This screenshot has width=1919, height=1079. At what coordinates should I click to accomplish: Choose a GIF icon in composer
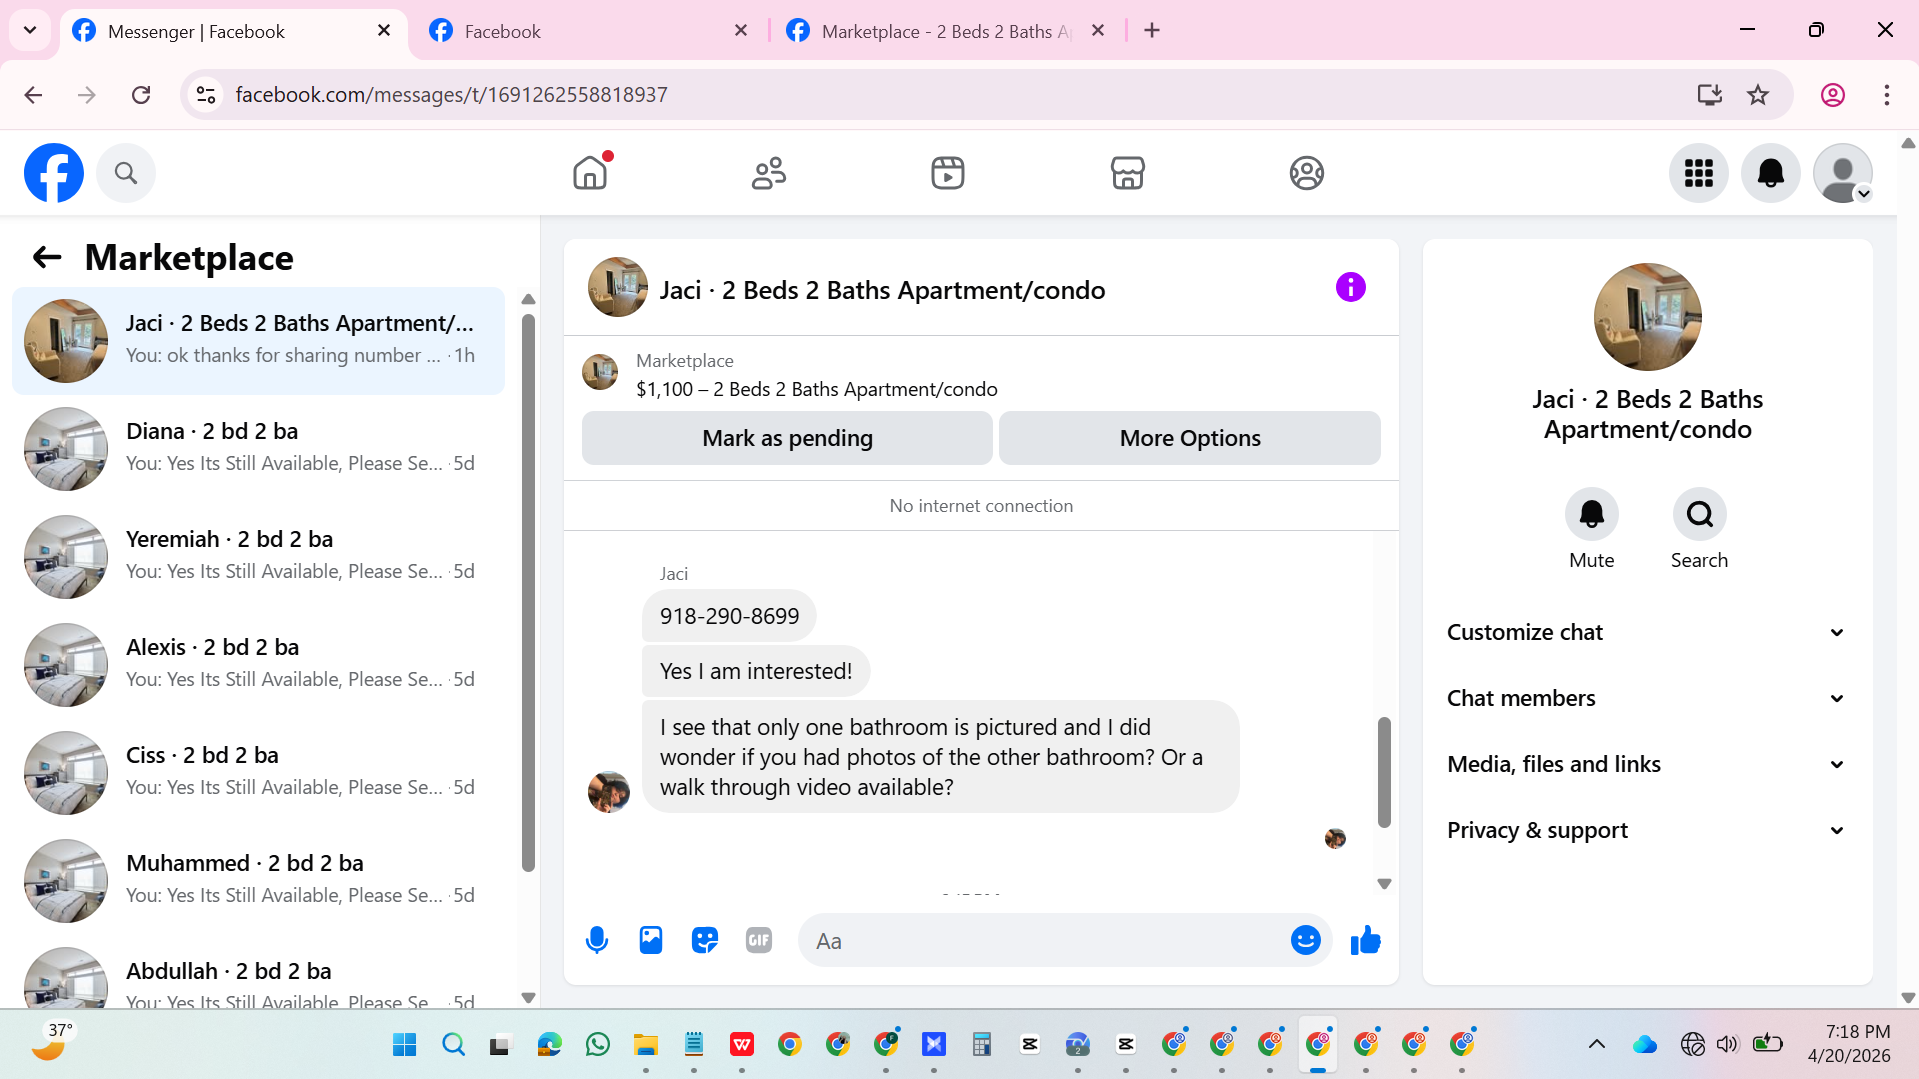(759, 941)
